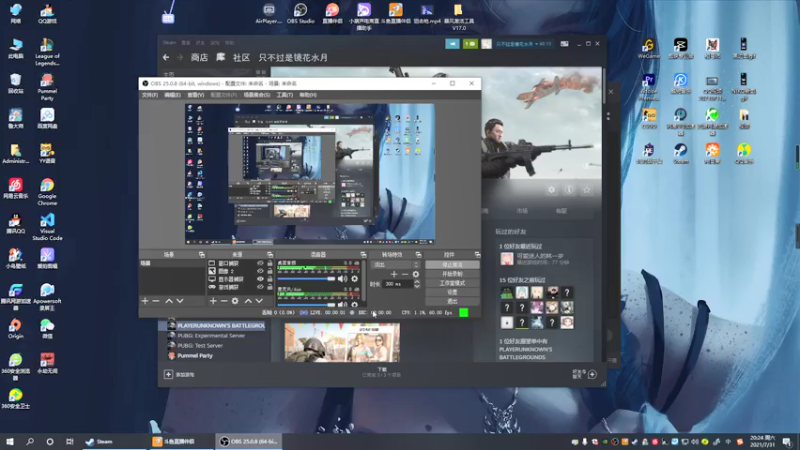Select PUBG: Test Server in Steam library

(199, 345)
